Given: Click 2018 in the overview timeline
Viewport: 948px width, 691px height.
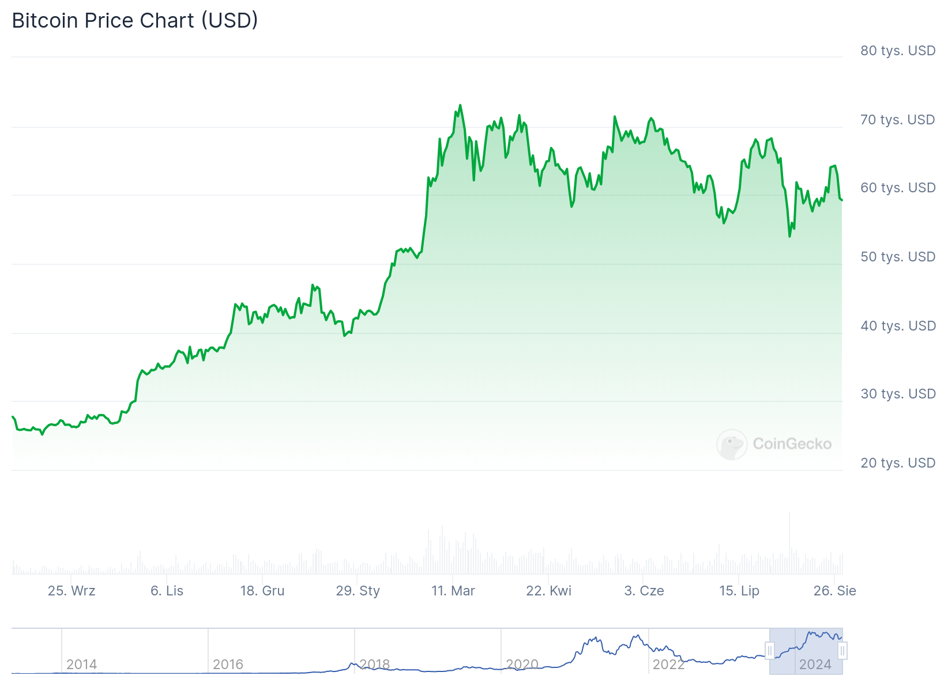Looking at the screenshot, I should 374,664.
